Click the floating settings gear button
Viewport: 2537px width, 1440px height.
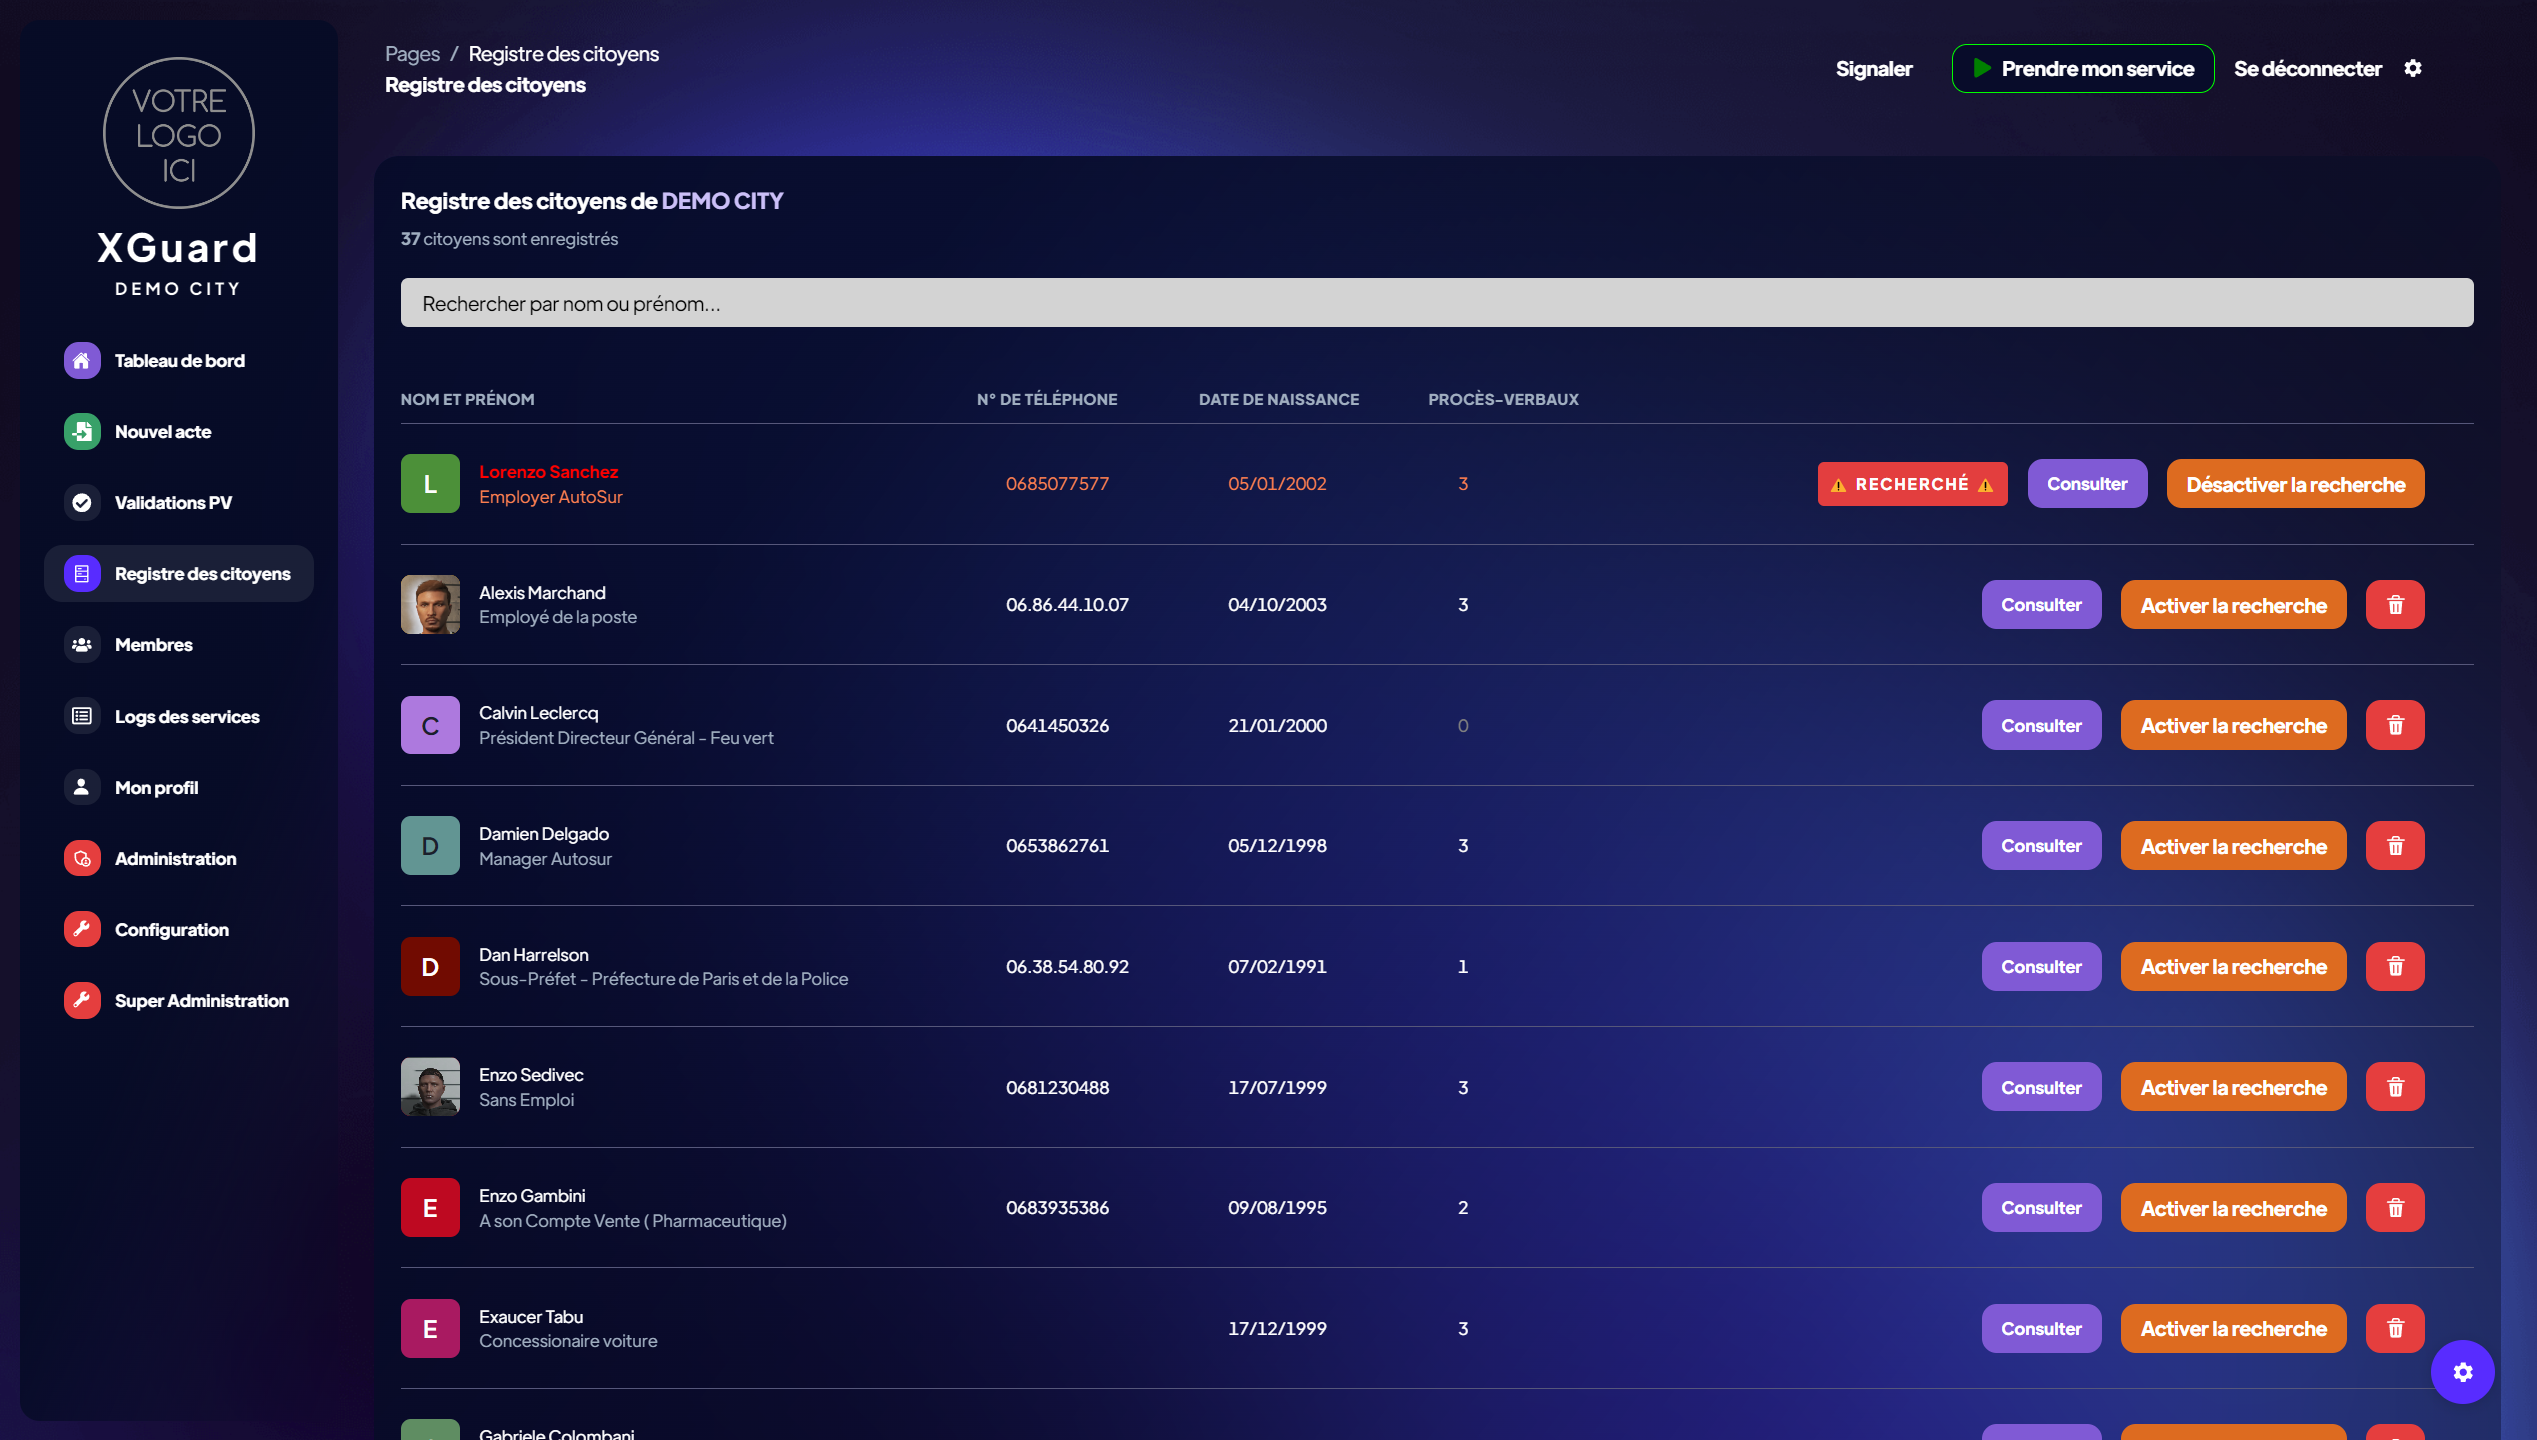coord(2462,1372)
